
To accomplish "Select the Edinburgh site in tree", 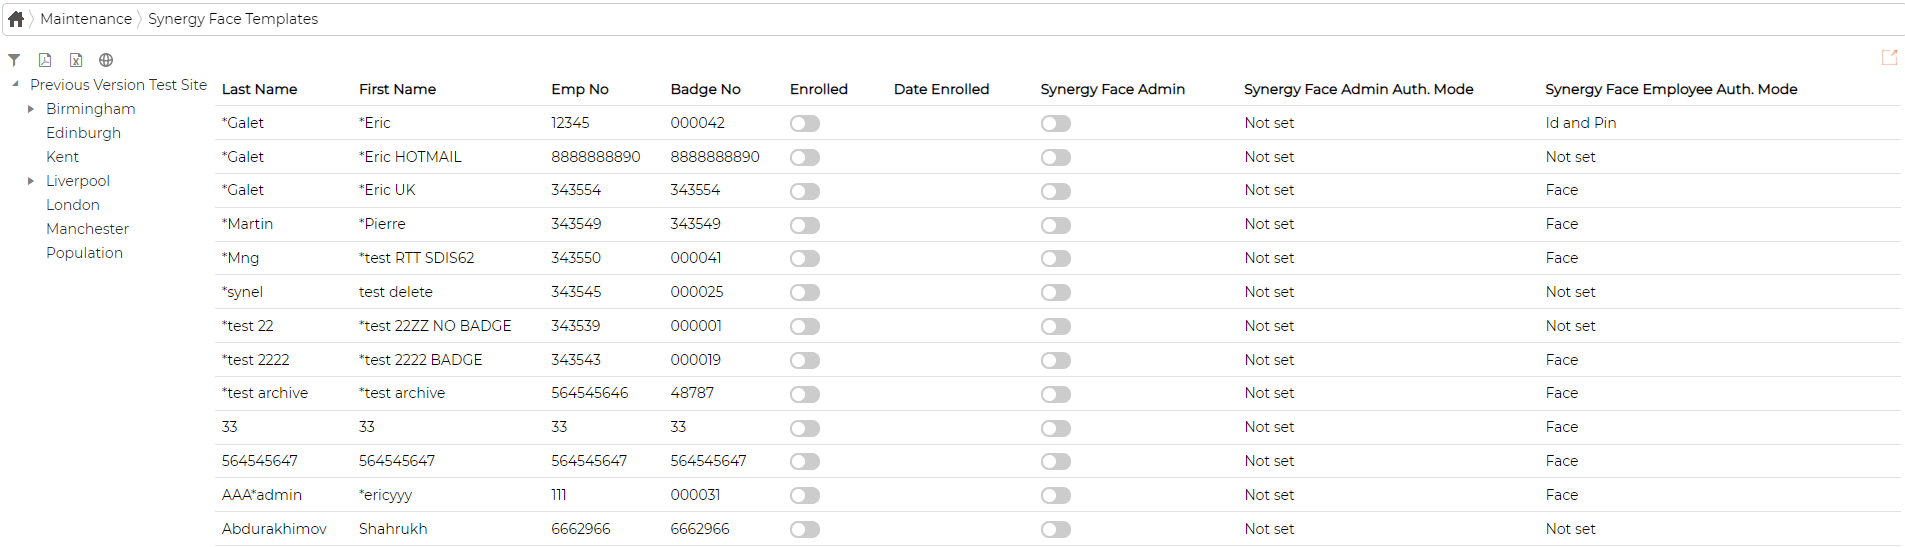I will (83, 133).
